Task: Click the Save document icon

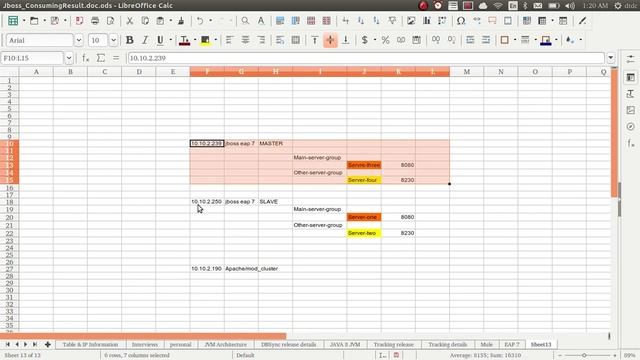Action: (54, 20)
